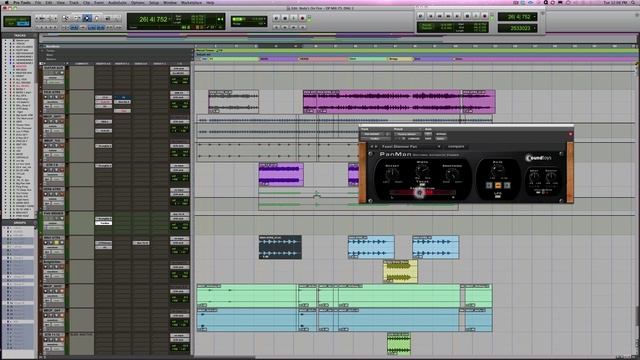640x360 pixels.
Task: Select the dark blue audio clip
Action: tap(280, 247)
